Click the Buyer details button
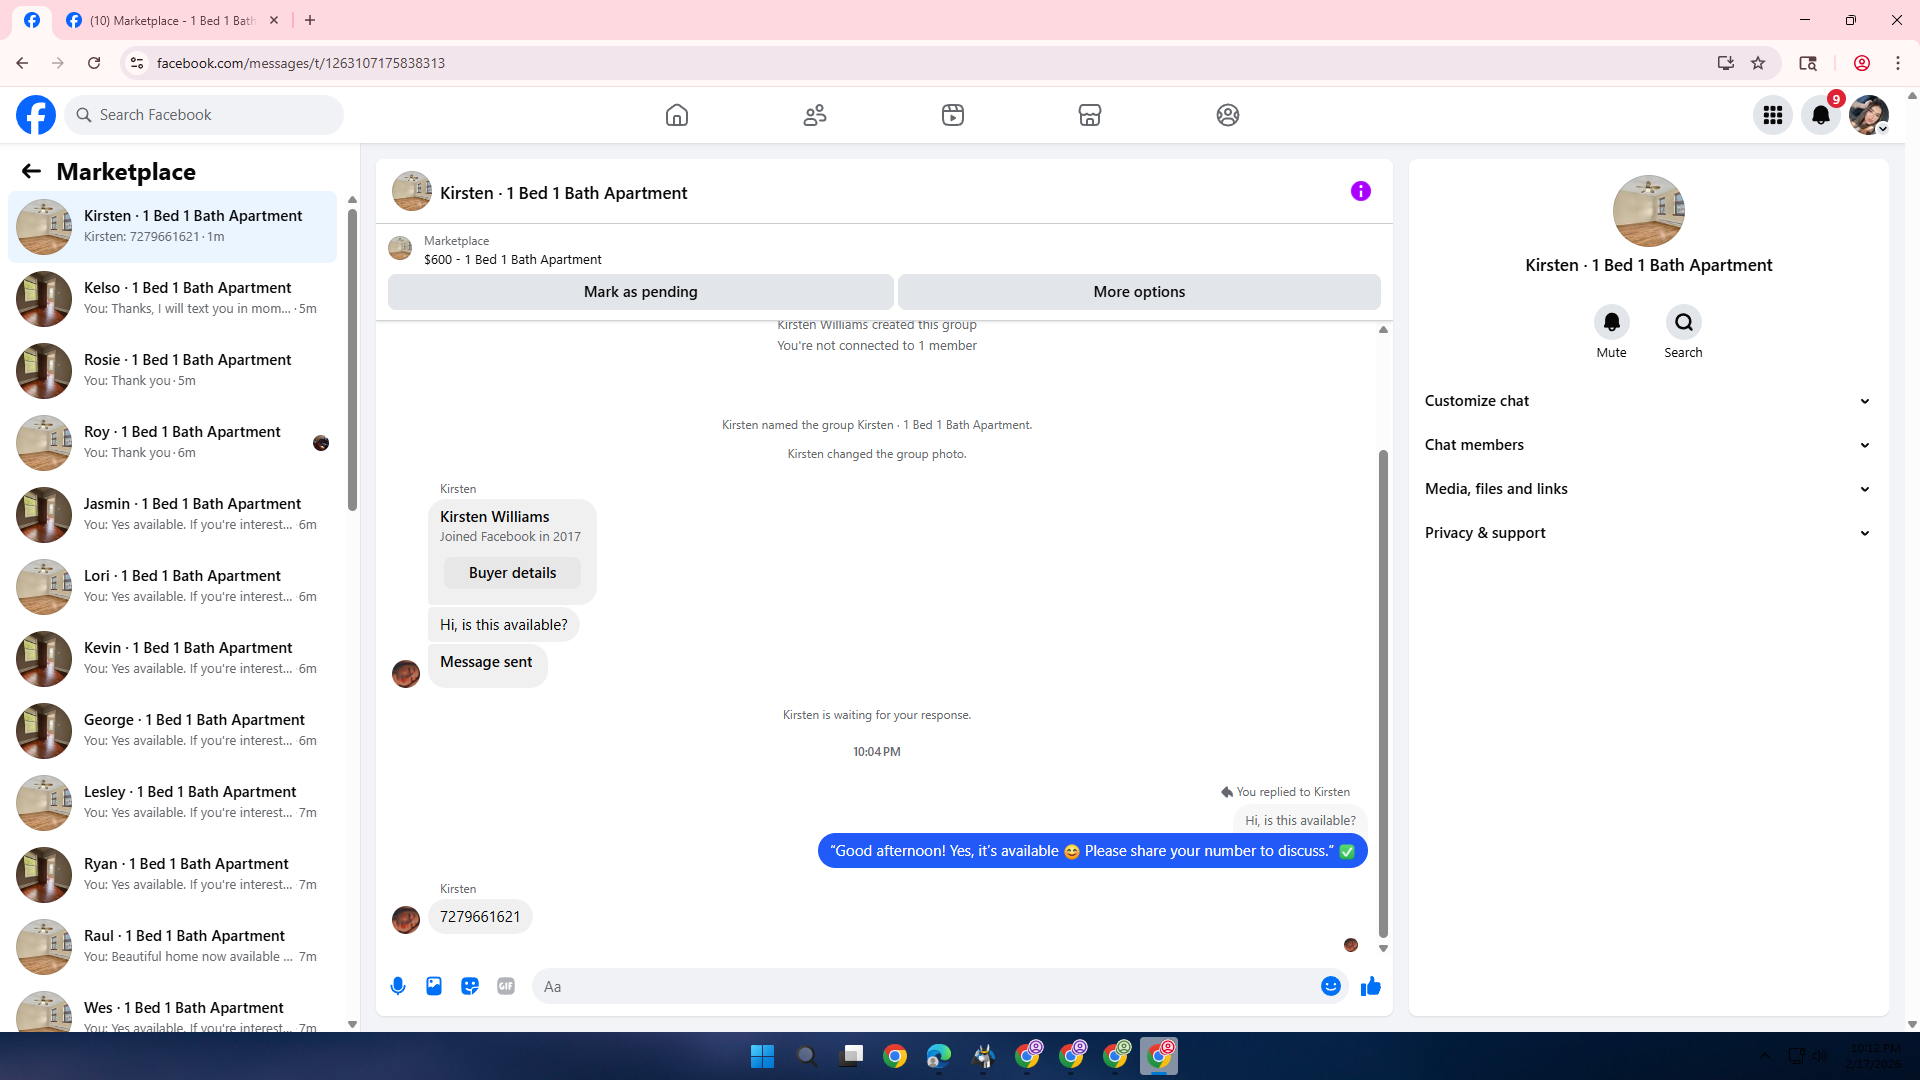This screenshot has width=1920, height=1080. coord(512,573)
